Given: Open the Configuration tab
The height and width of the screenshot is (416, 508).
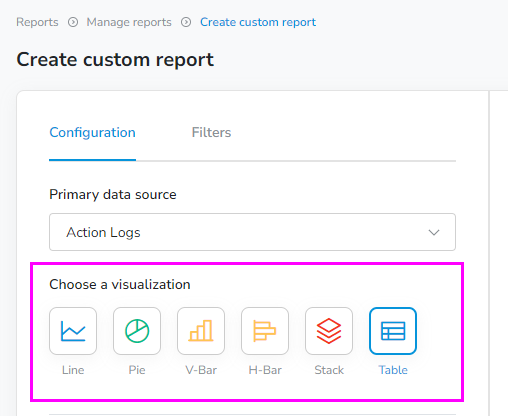Looking at the screenshot, I should coord(92,133).
